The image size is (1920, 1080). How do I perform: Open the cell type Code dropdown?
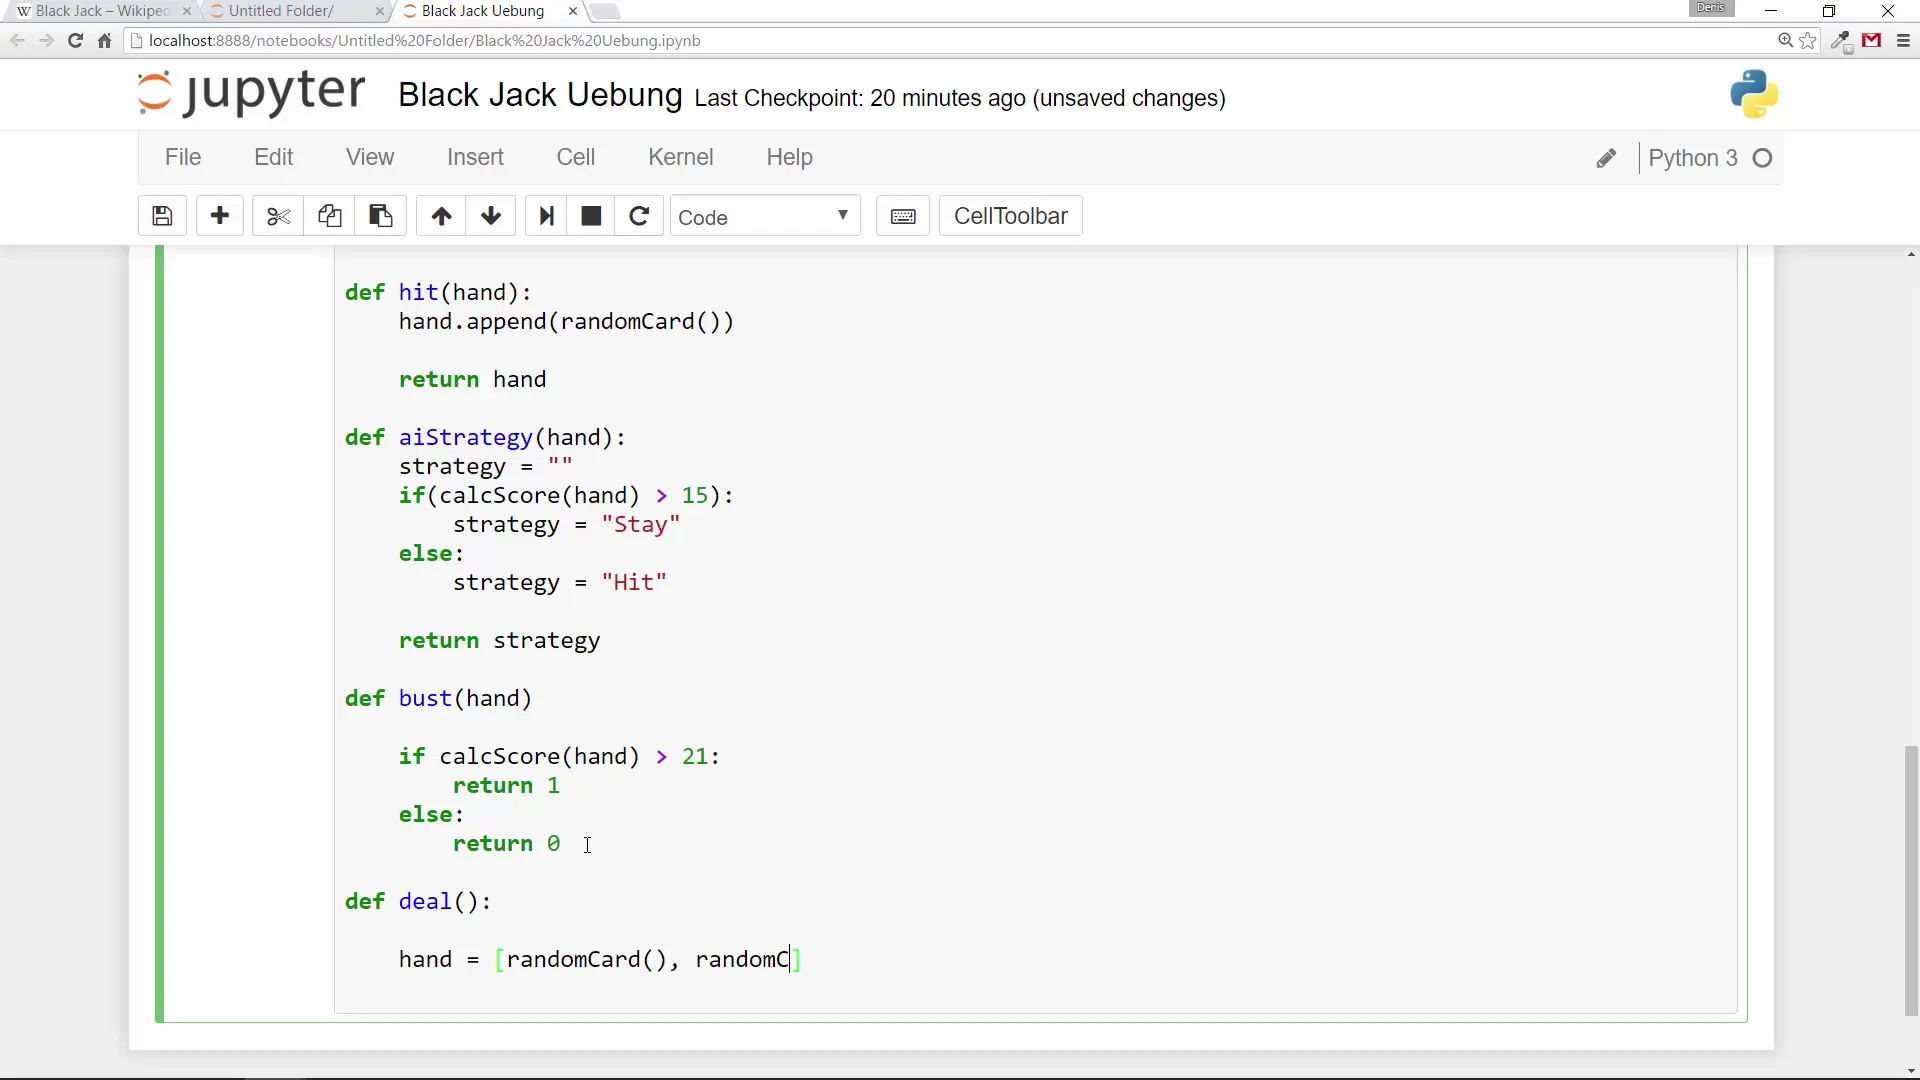[x=764, y=216]
